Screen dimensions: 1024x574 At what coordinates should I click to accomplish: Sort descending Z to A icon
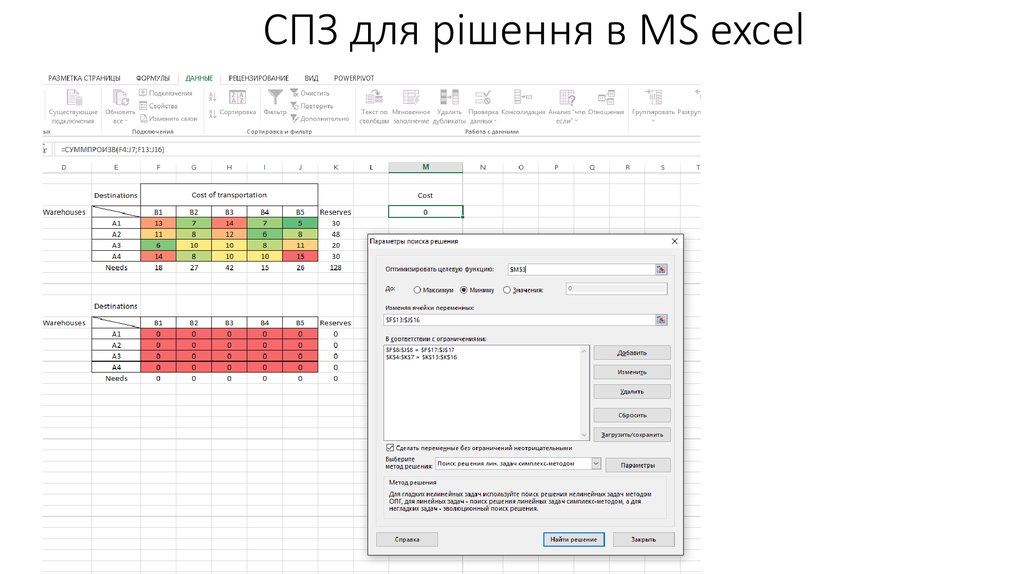point(212,114)
